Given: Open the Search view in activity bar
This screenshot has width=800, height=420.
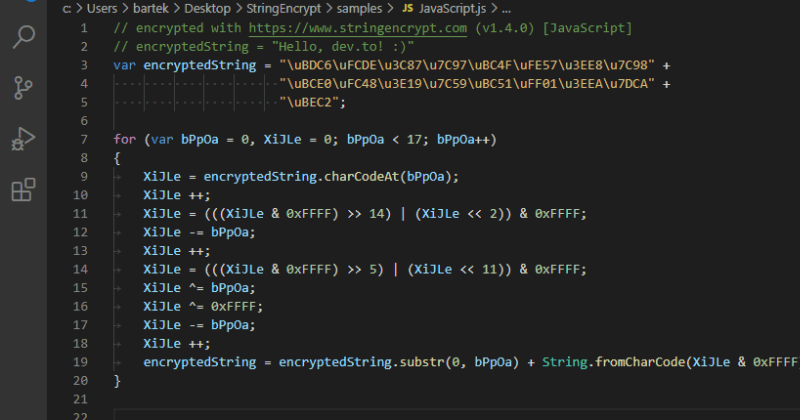Looking at the screenshot, I should click(23, 39).
